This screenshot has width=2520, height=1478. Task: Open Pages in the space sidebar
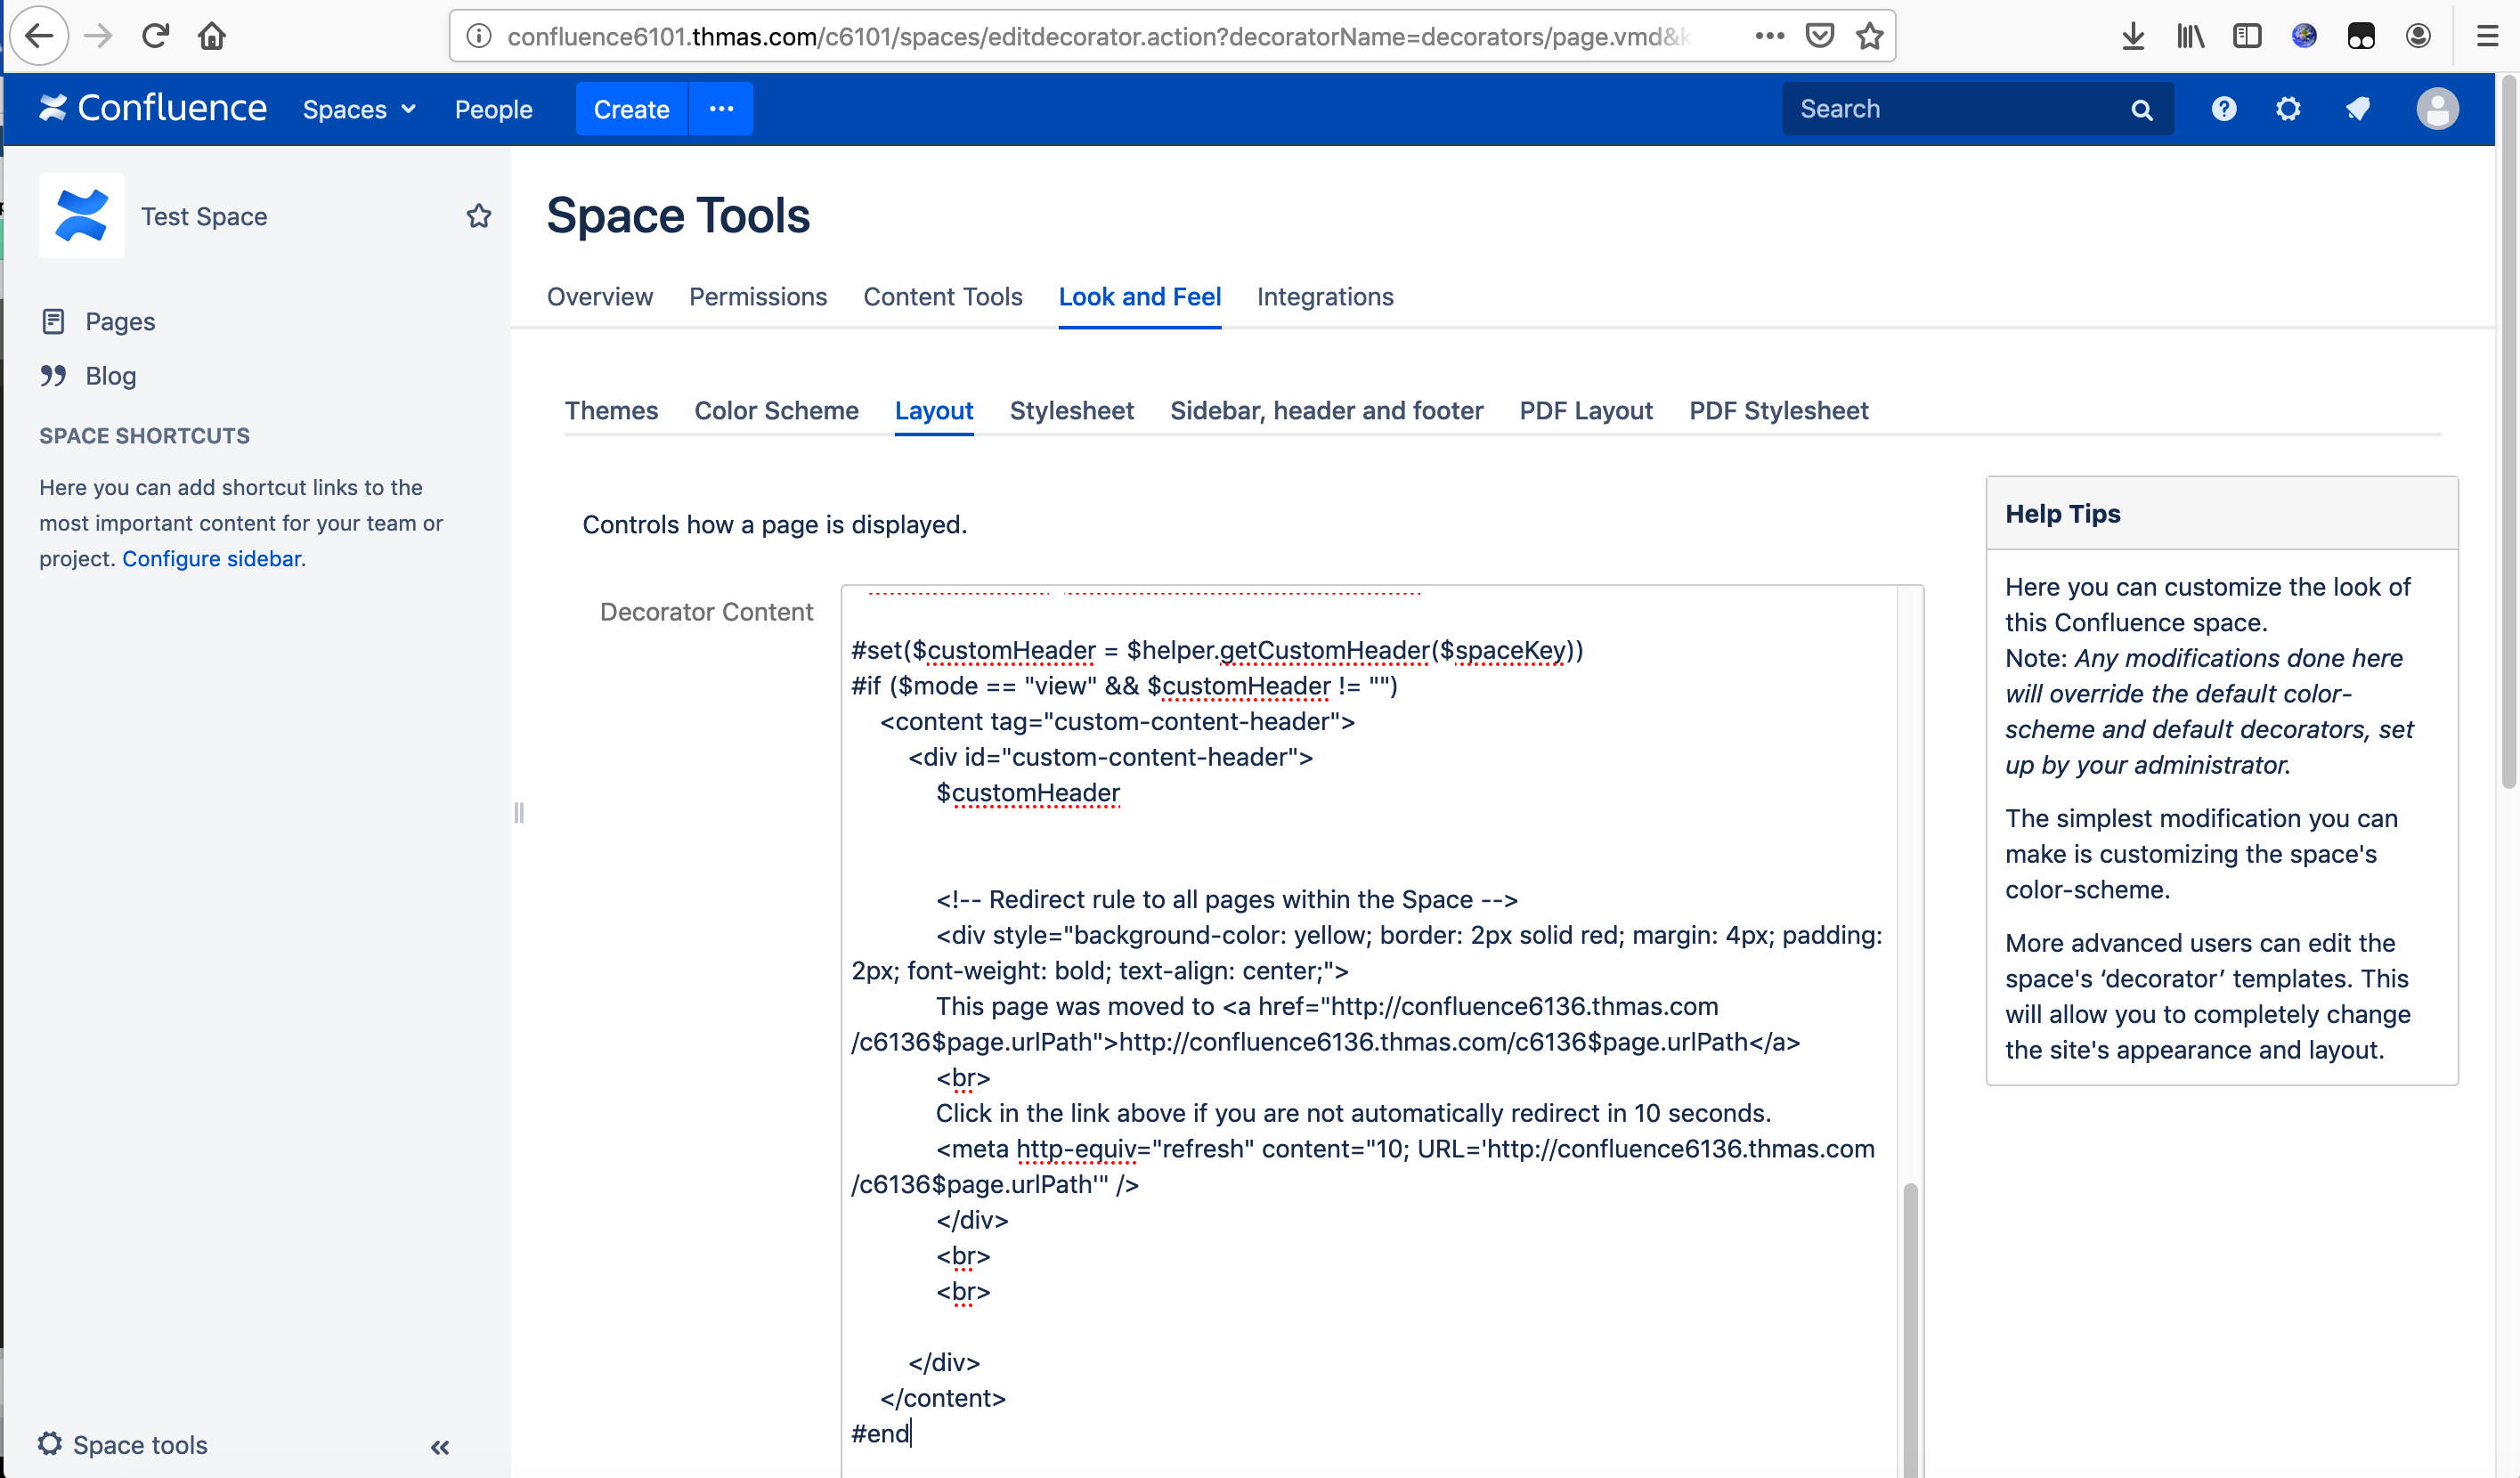[120, 322]
